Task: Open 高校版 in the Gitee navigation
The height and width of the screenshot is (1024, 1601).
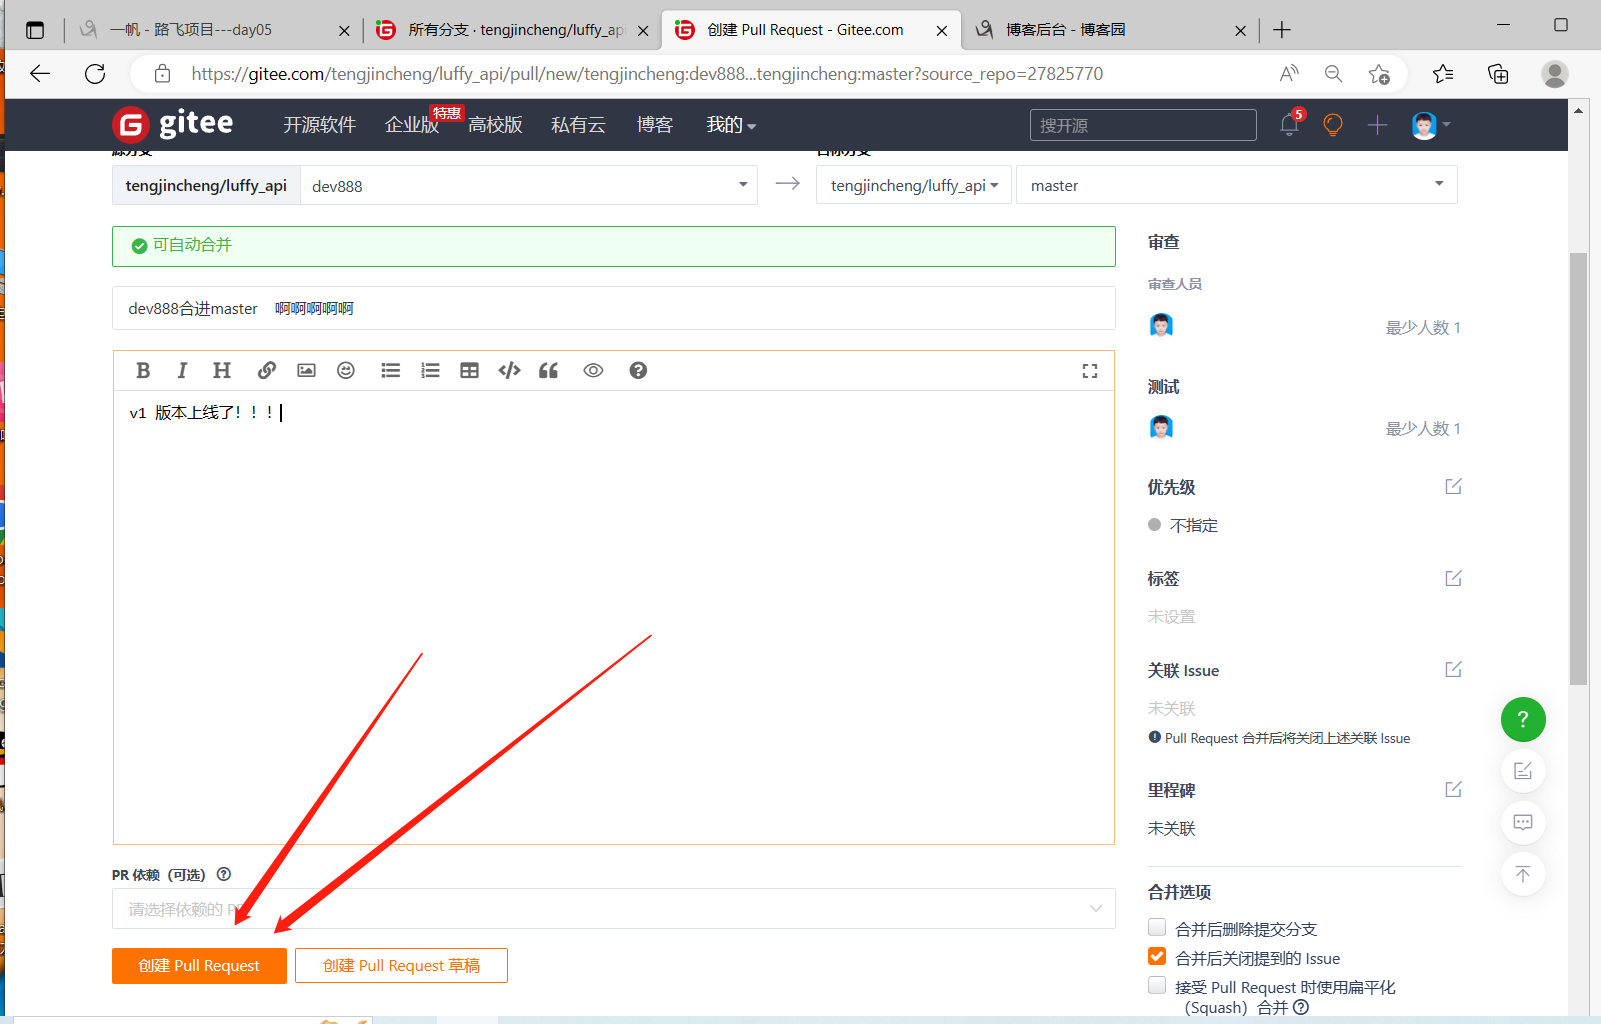Action: point(495,125)
